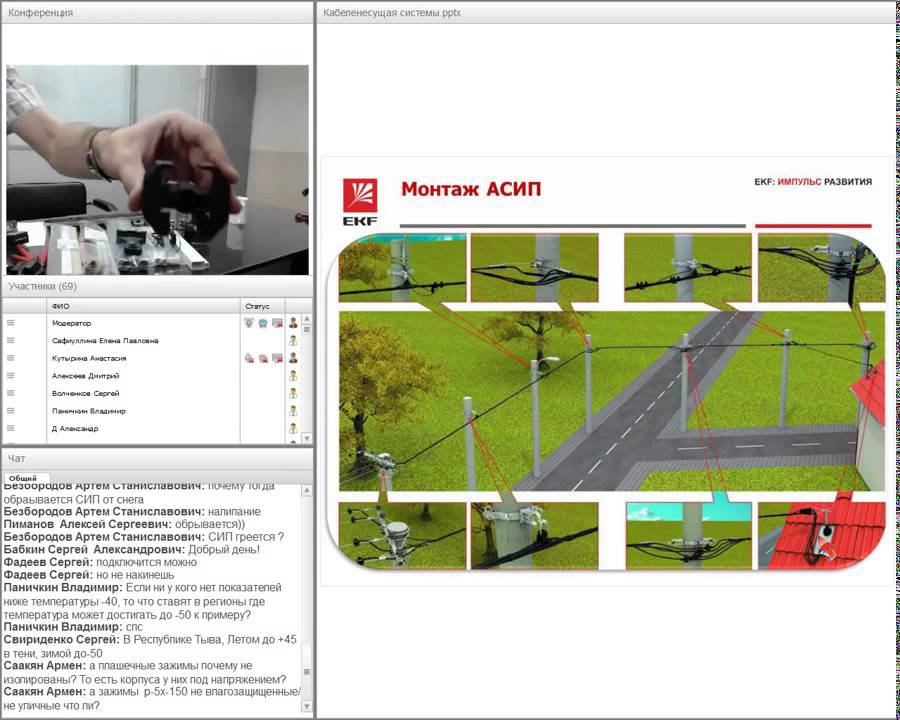Screen dimensions: 900x720
Task: Sort participants by the Статус column header
Action: (263, 306)
